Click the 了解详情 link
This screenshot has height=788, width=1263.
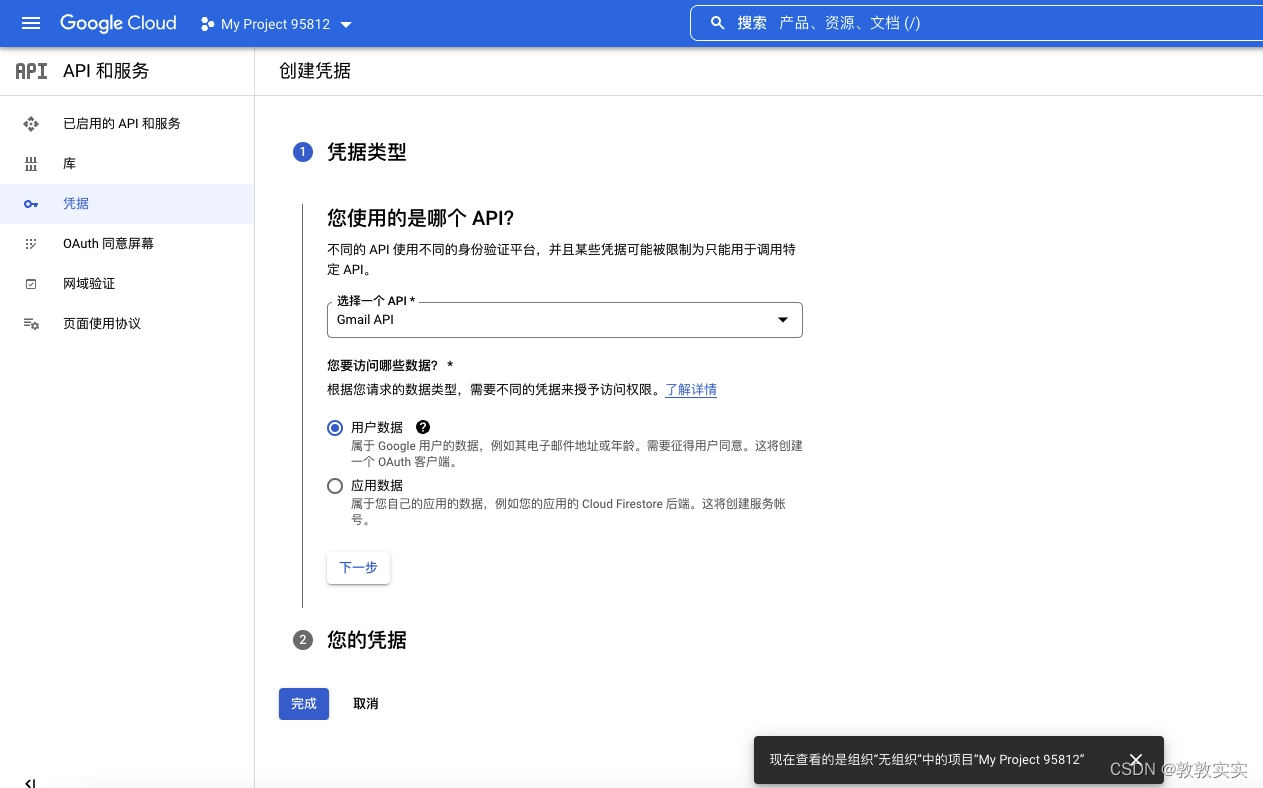pyautogui.click(x=691, y=390)
